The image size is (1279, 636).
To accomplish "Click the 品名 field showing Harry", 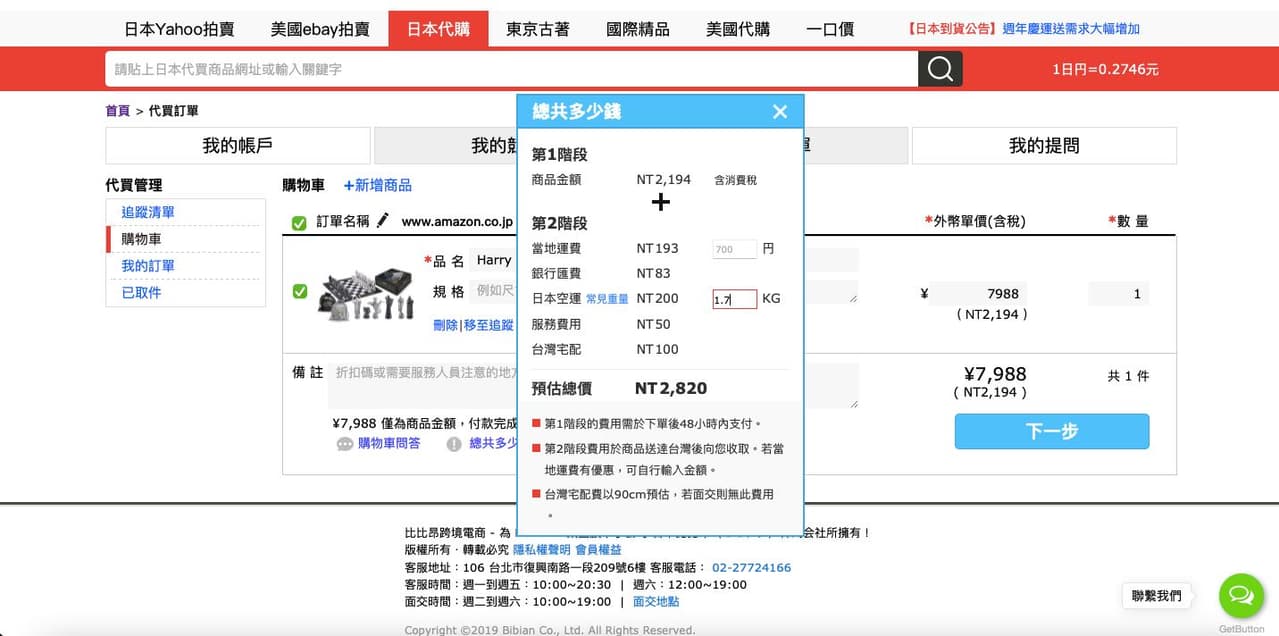I will [x=492, y=260].
